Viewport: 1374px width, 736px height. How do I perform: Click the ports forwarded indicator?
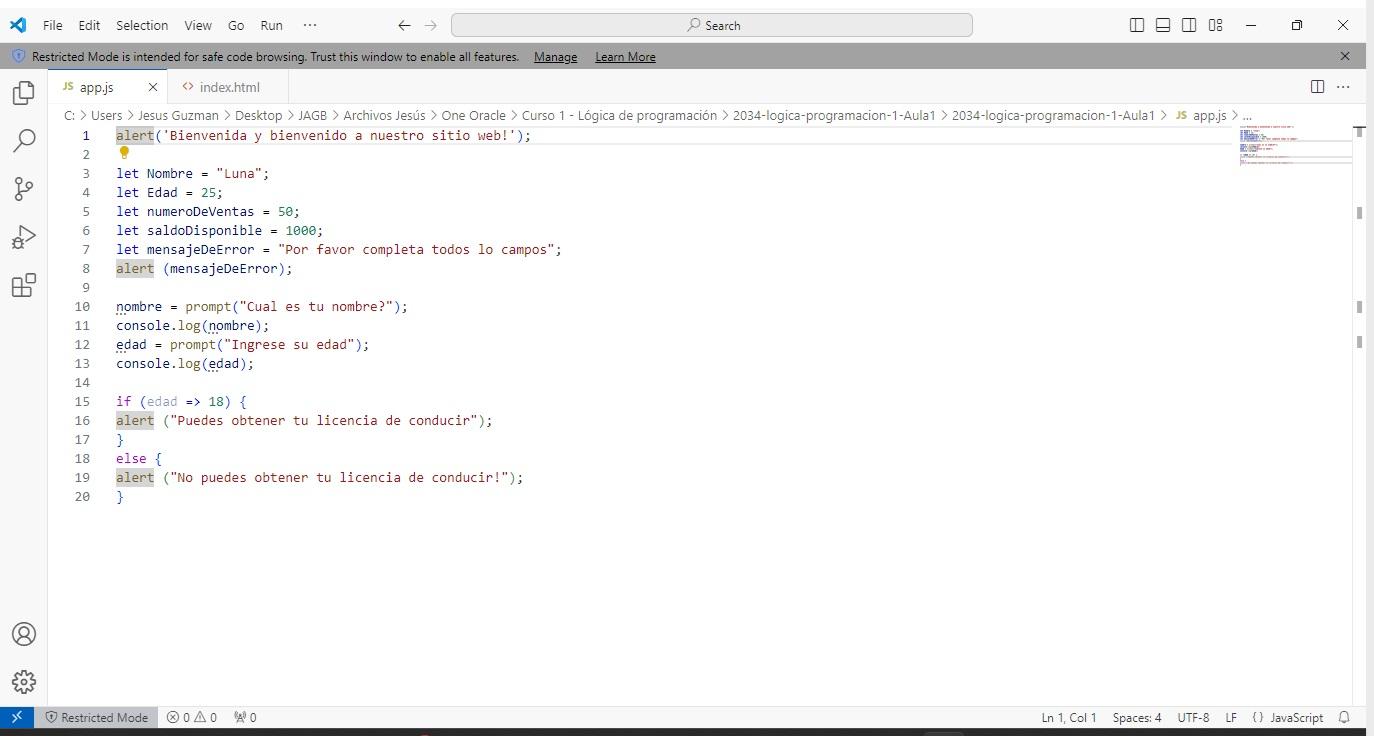245,717
